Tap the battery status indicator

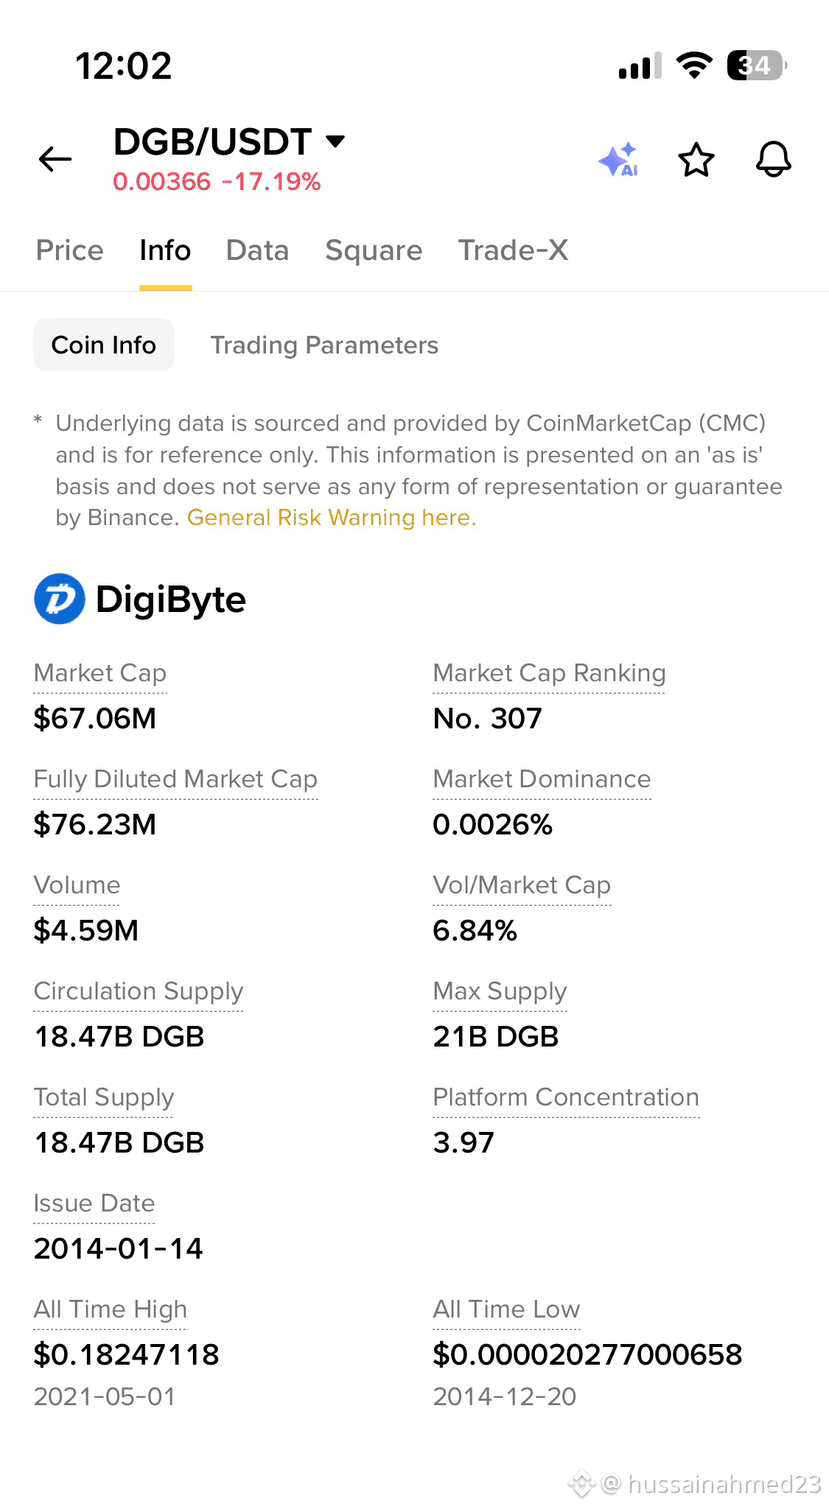757,66
